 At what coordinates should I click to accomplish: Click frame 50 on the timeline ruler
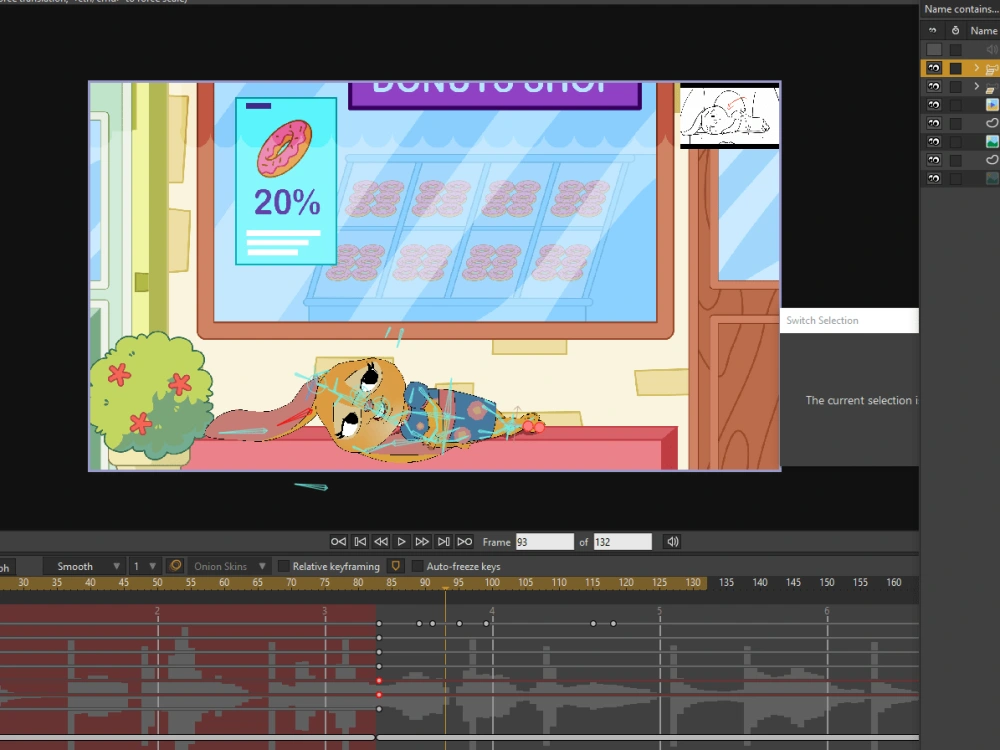coord(157,582)
